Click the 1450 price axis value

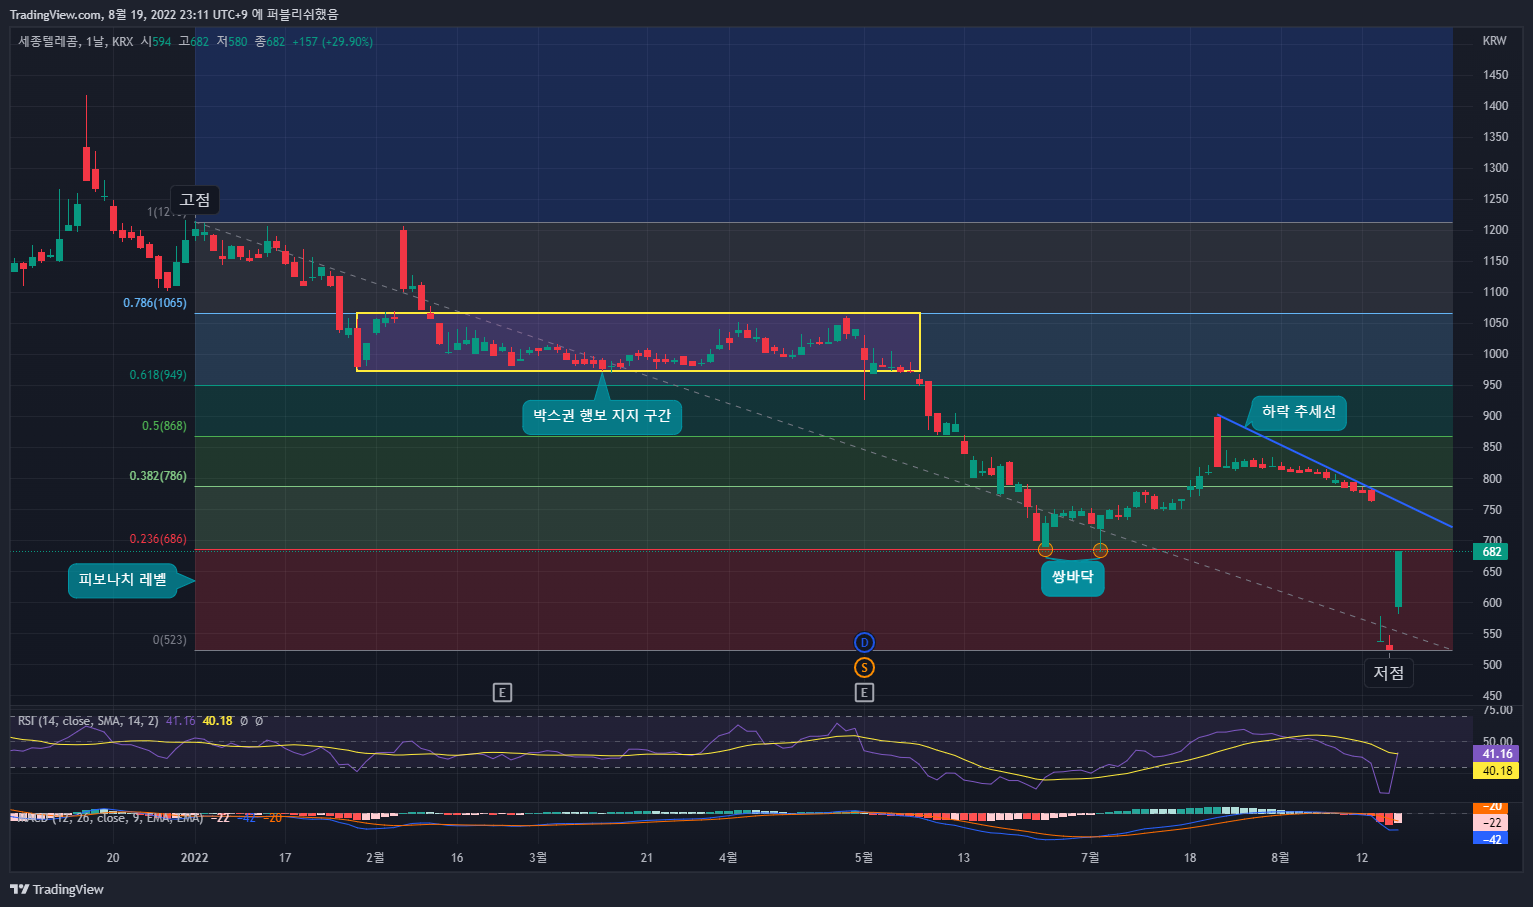point(1496,75)
